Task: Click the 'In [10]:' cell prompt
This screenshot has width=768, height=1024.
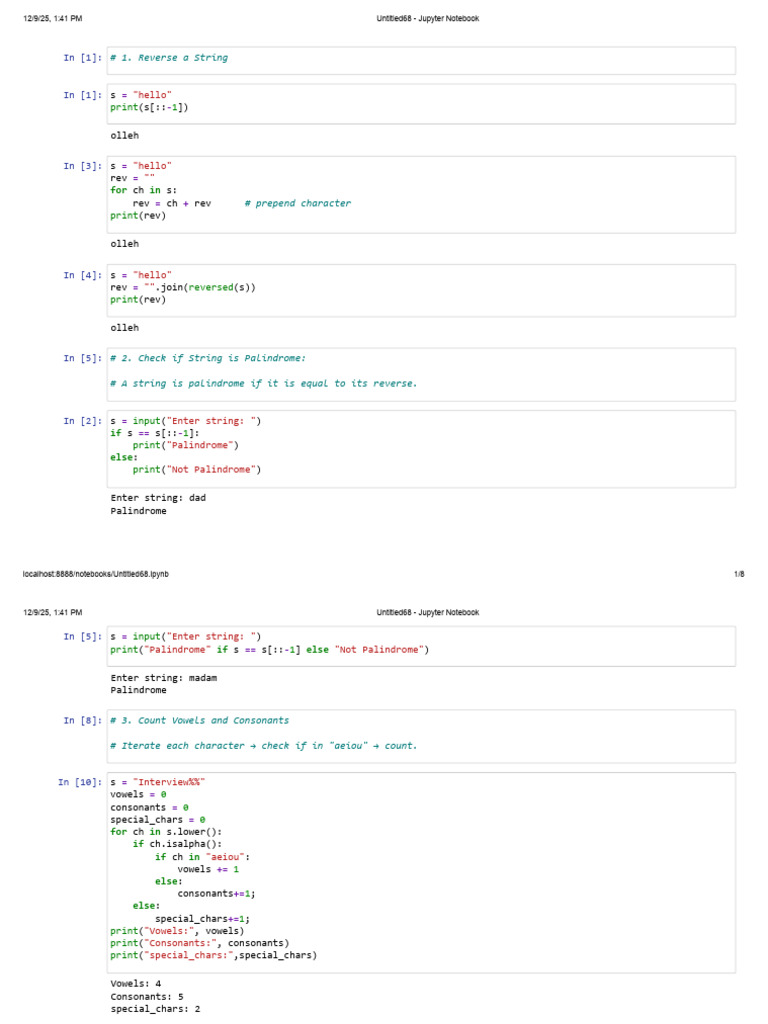Action: click(x=80, y=782)
